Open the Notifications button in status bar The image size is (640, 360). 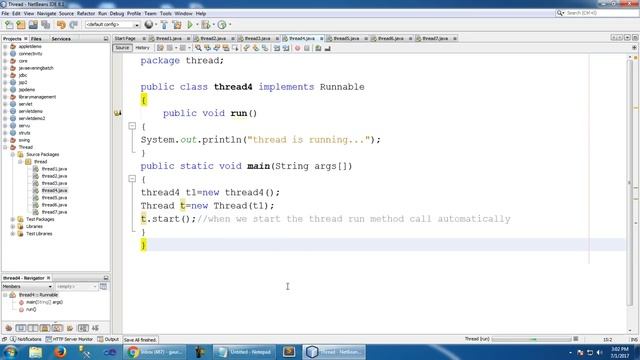click(x=26, y=339)
